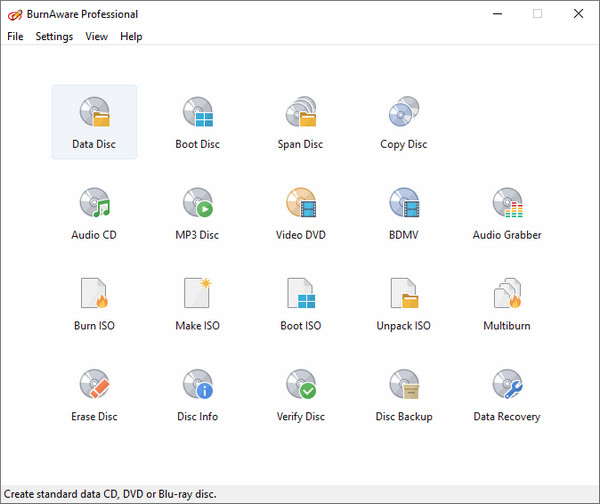This screenshot has height=504, width=600.
Task: Open the File menu
Action: pos(15,37)
